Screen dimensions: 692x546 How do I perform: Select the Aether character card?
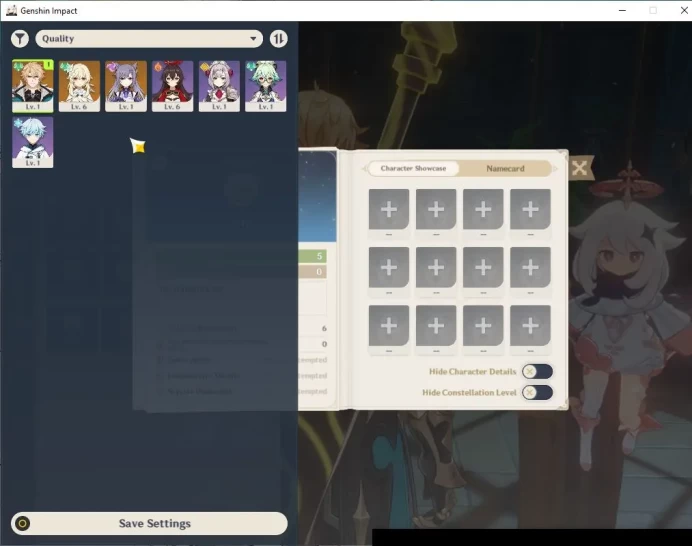click(33, 86)
